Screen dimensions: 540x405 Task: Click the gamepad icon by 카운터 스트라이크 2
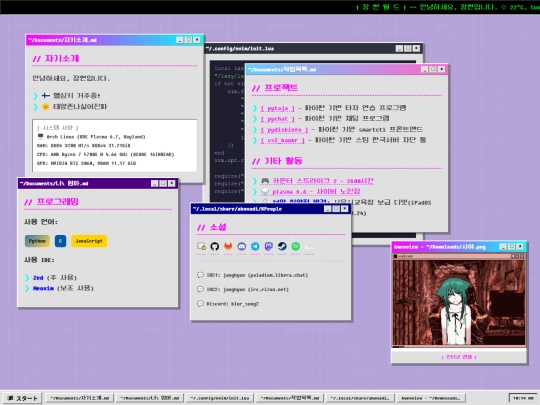[x=265, y=181]
